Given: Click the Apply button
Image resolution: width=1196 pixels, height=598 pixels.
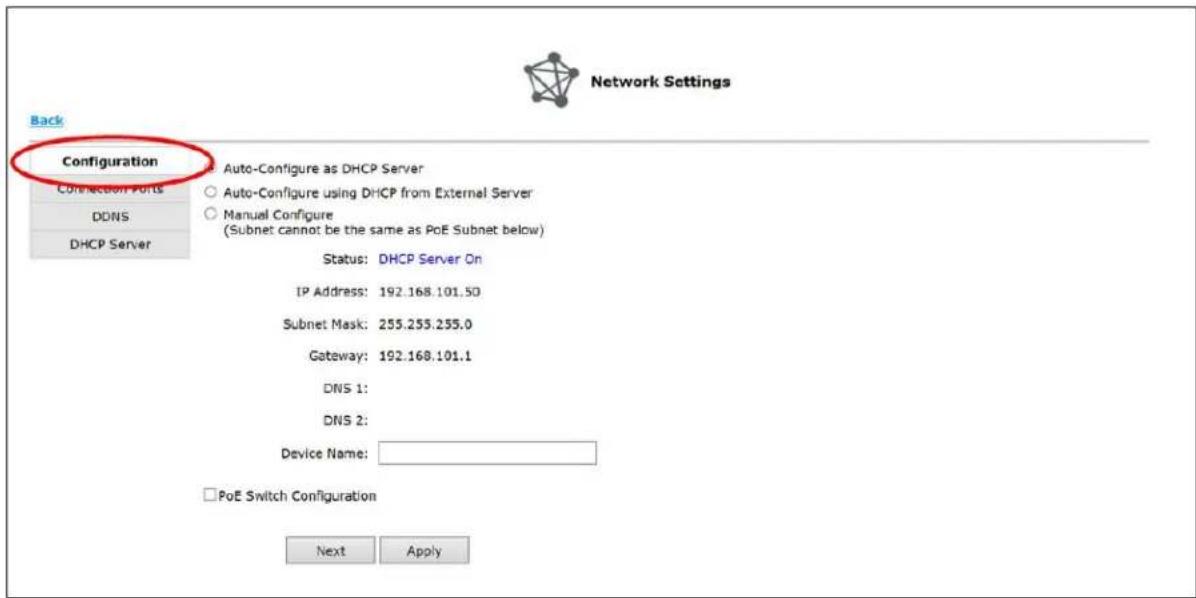Looking at the screenshot, I should click(424, 551).
